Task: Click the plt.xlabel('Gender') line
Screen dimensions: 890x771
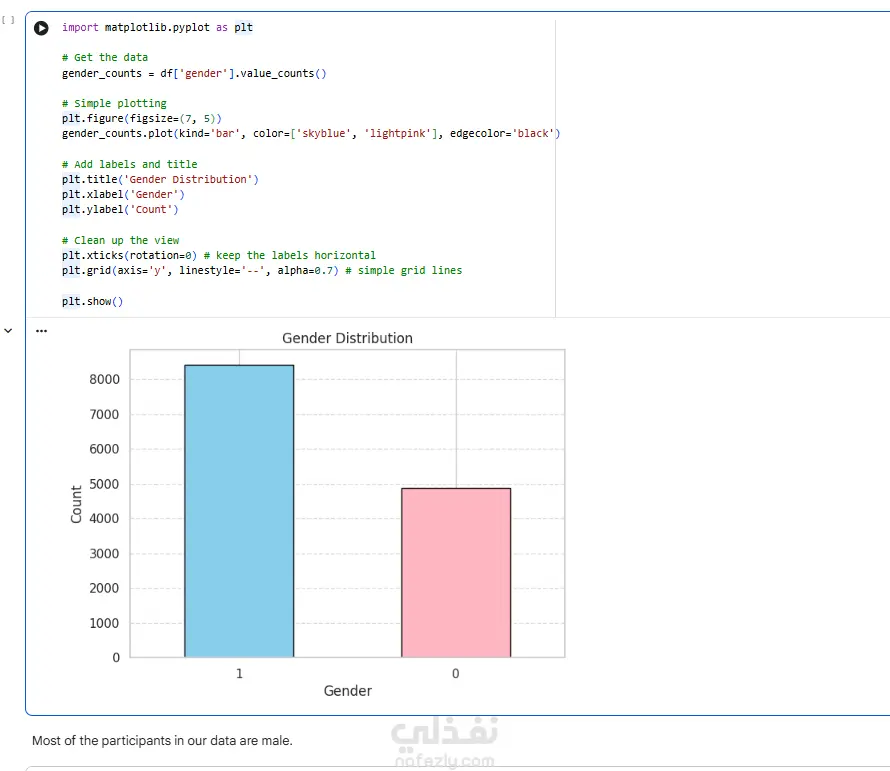Action: click(123, 194)
